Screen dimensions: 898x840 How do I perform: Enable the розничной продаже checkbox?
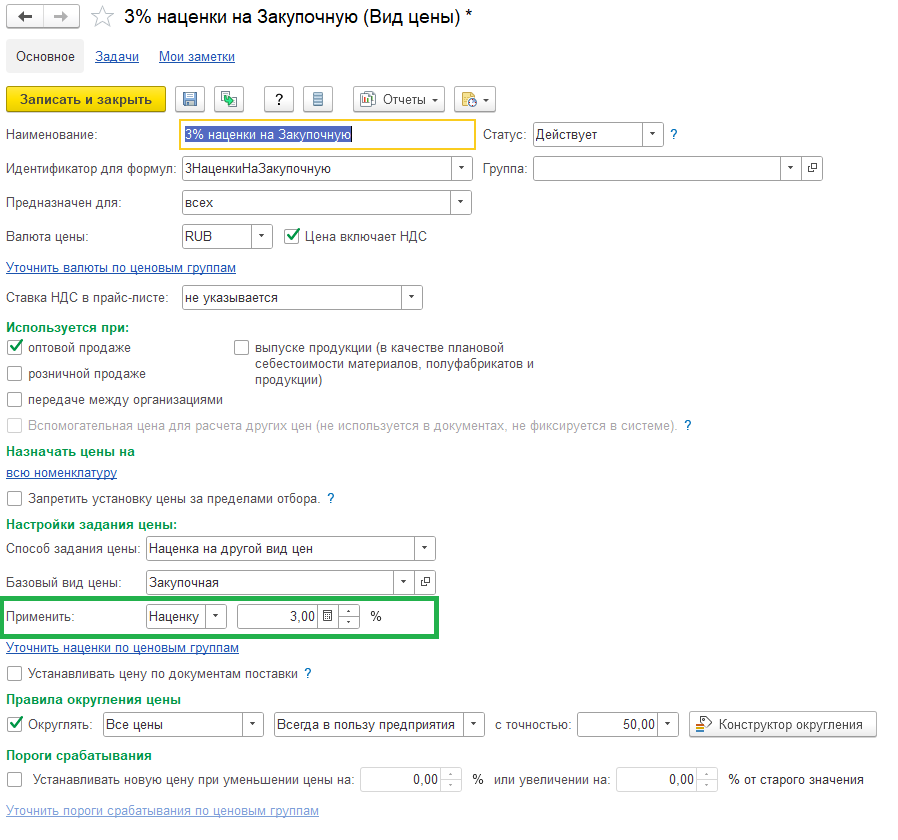[x=14, y=373]
